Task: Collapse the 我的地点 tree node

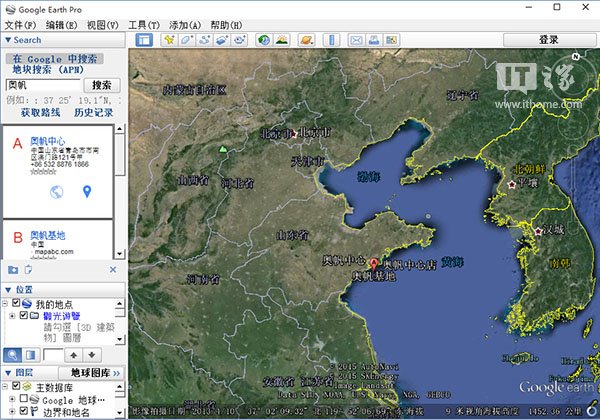Action: pos(5,304)
